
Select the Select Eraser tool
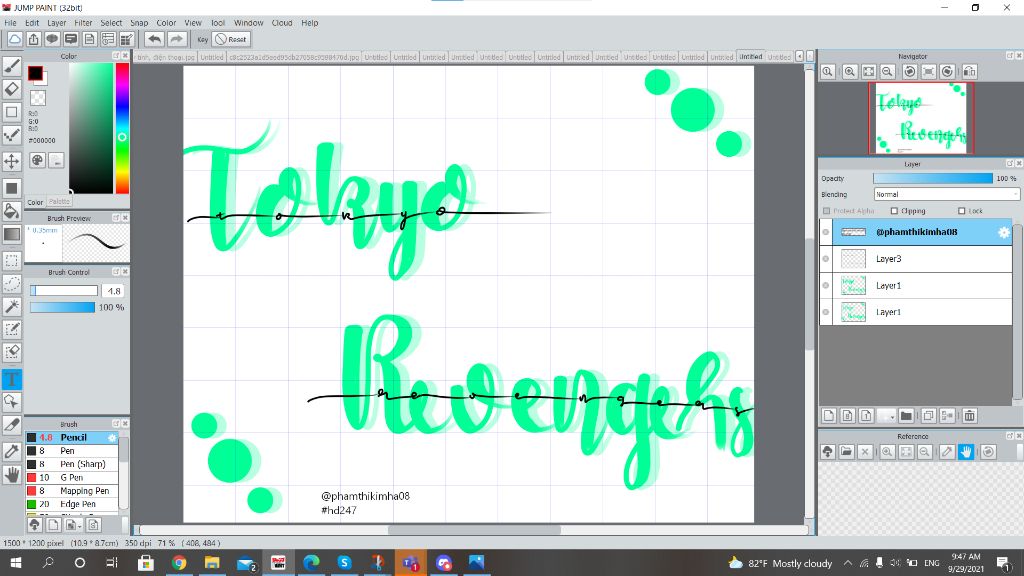[x=12, y=352]
